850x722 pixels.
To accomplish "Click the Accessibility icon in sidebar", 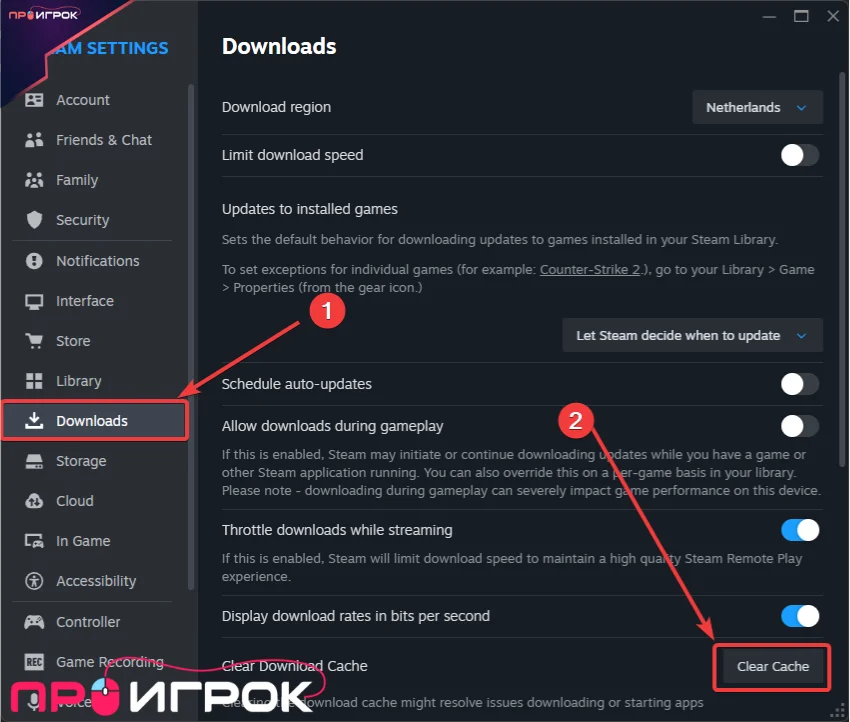I will [35, 581].
